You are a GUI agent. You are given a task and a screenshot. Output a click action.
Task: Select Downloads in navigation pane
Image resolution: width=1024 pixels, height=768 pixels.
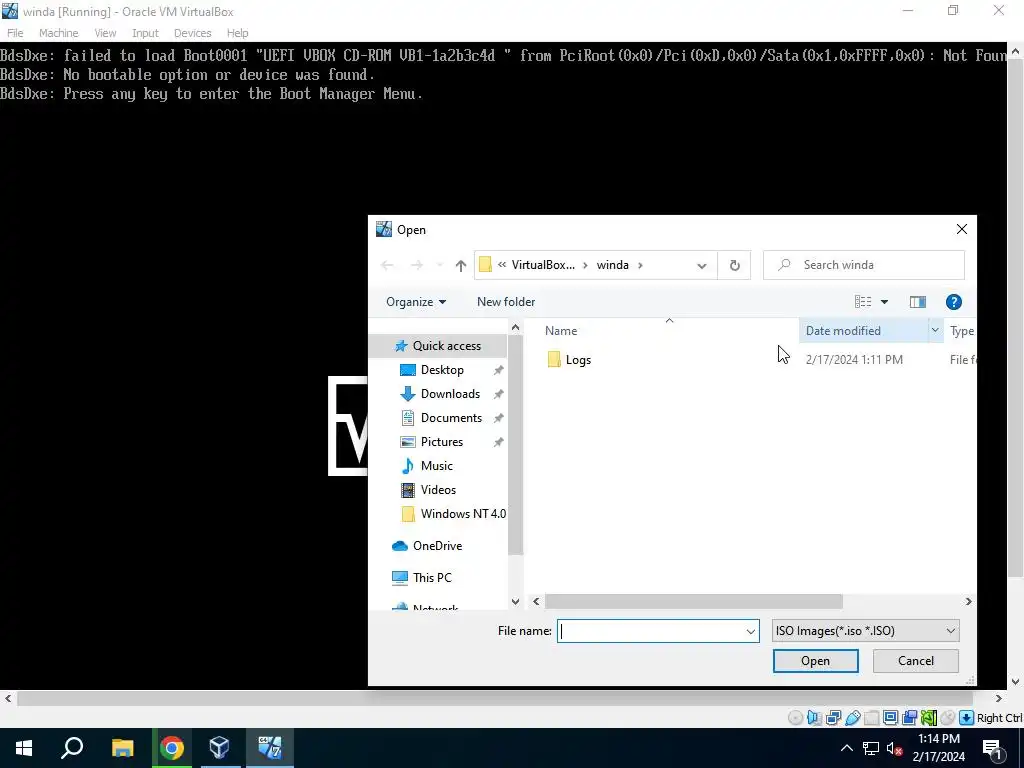pos(450,394)
